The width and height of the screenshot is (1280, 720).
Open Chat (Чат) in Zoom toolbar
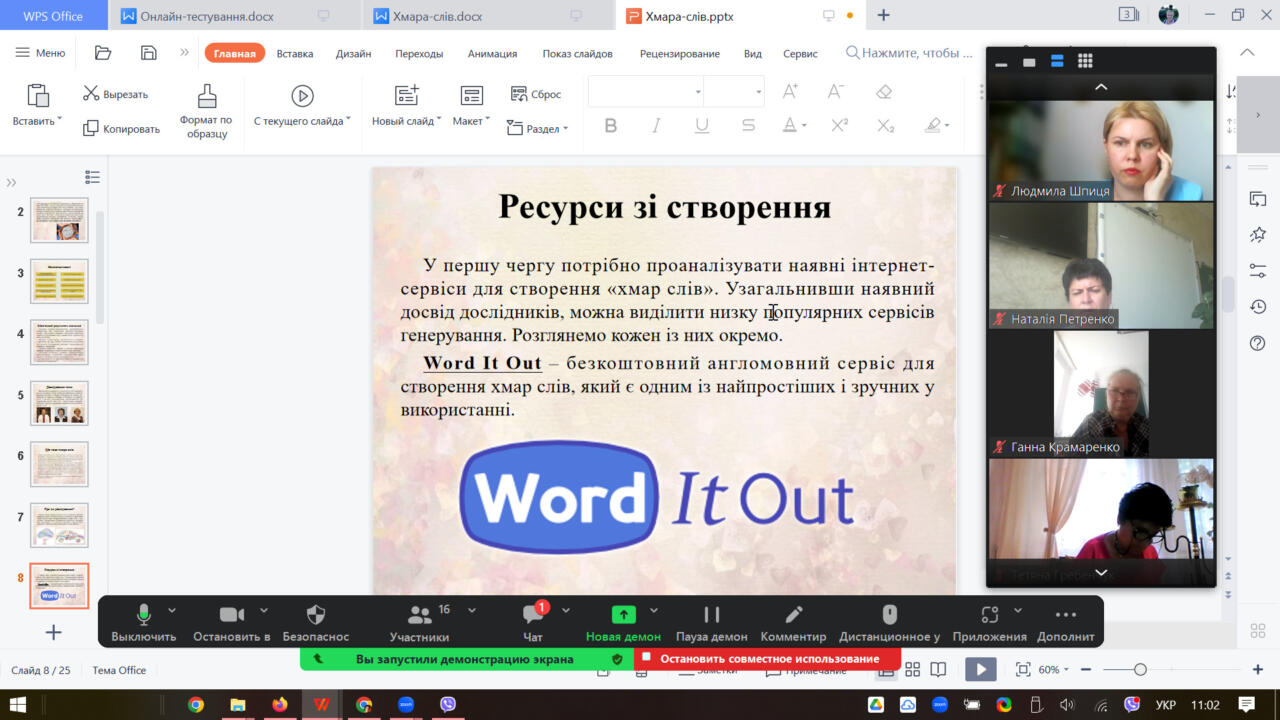coord(533,621)
